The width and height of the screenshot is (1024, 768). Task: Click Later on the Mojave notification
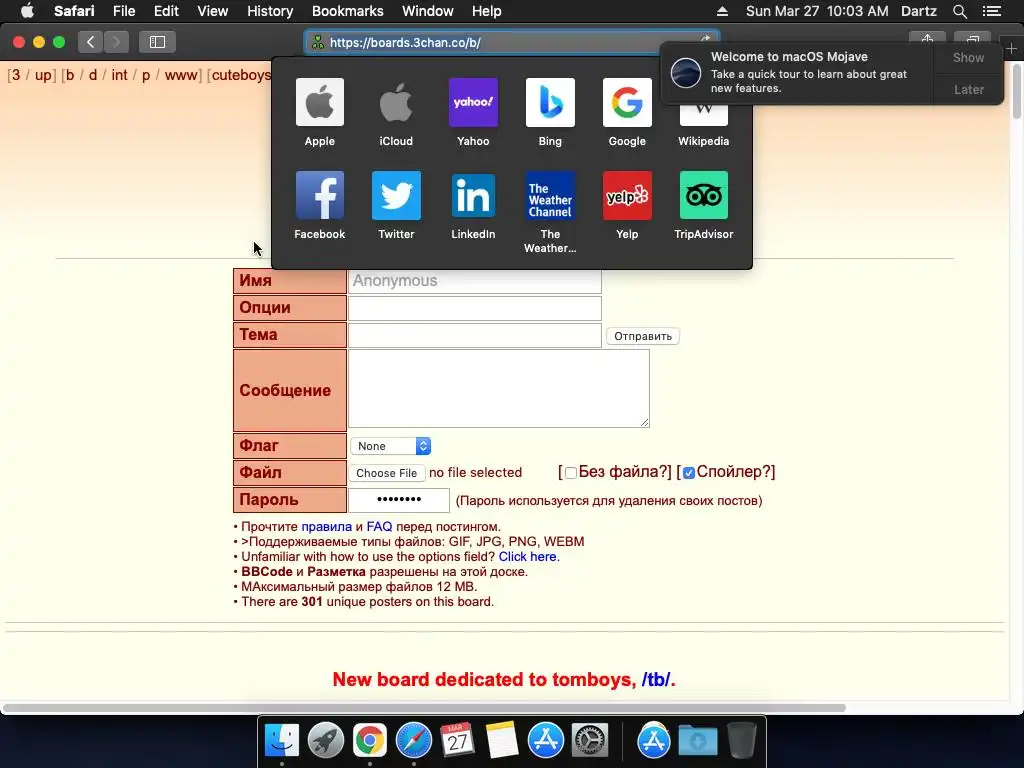[968, 89]
